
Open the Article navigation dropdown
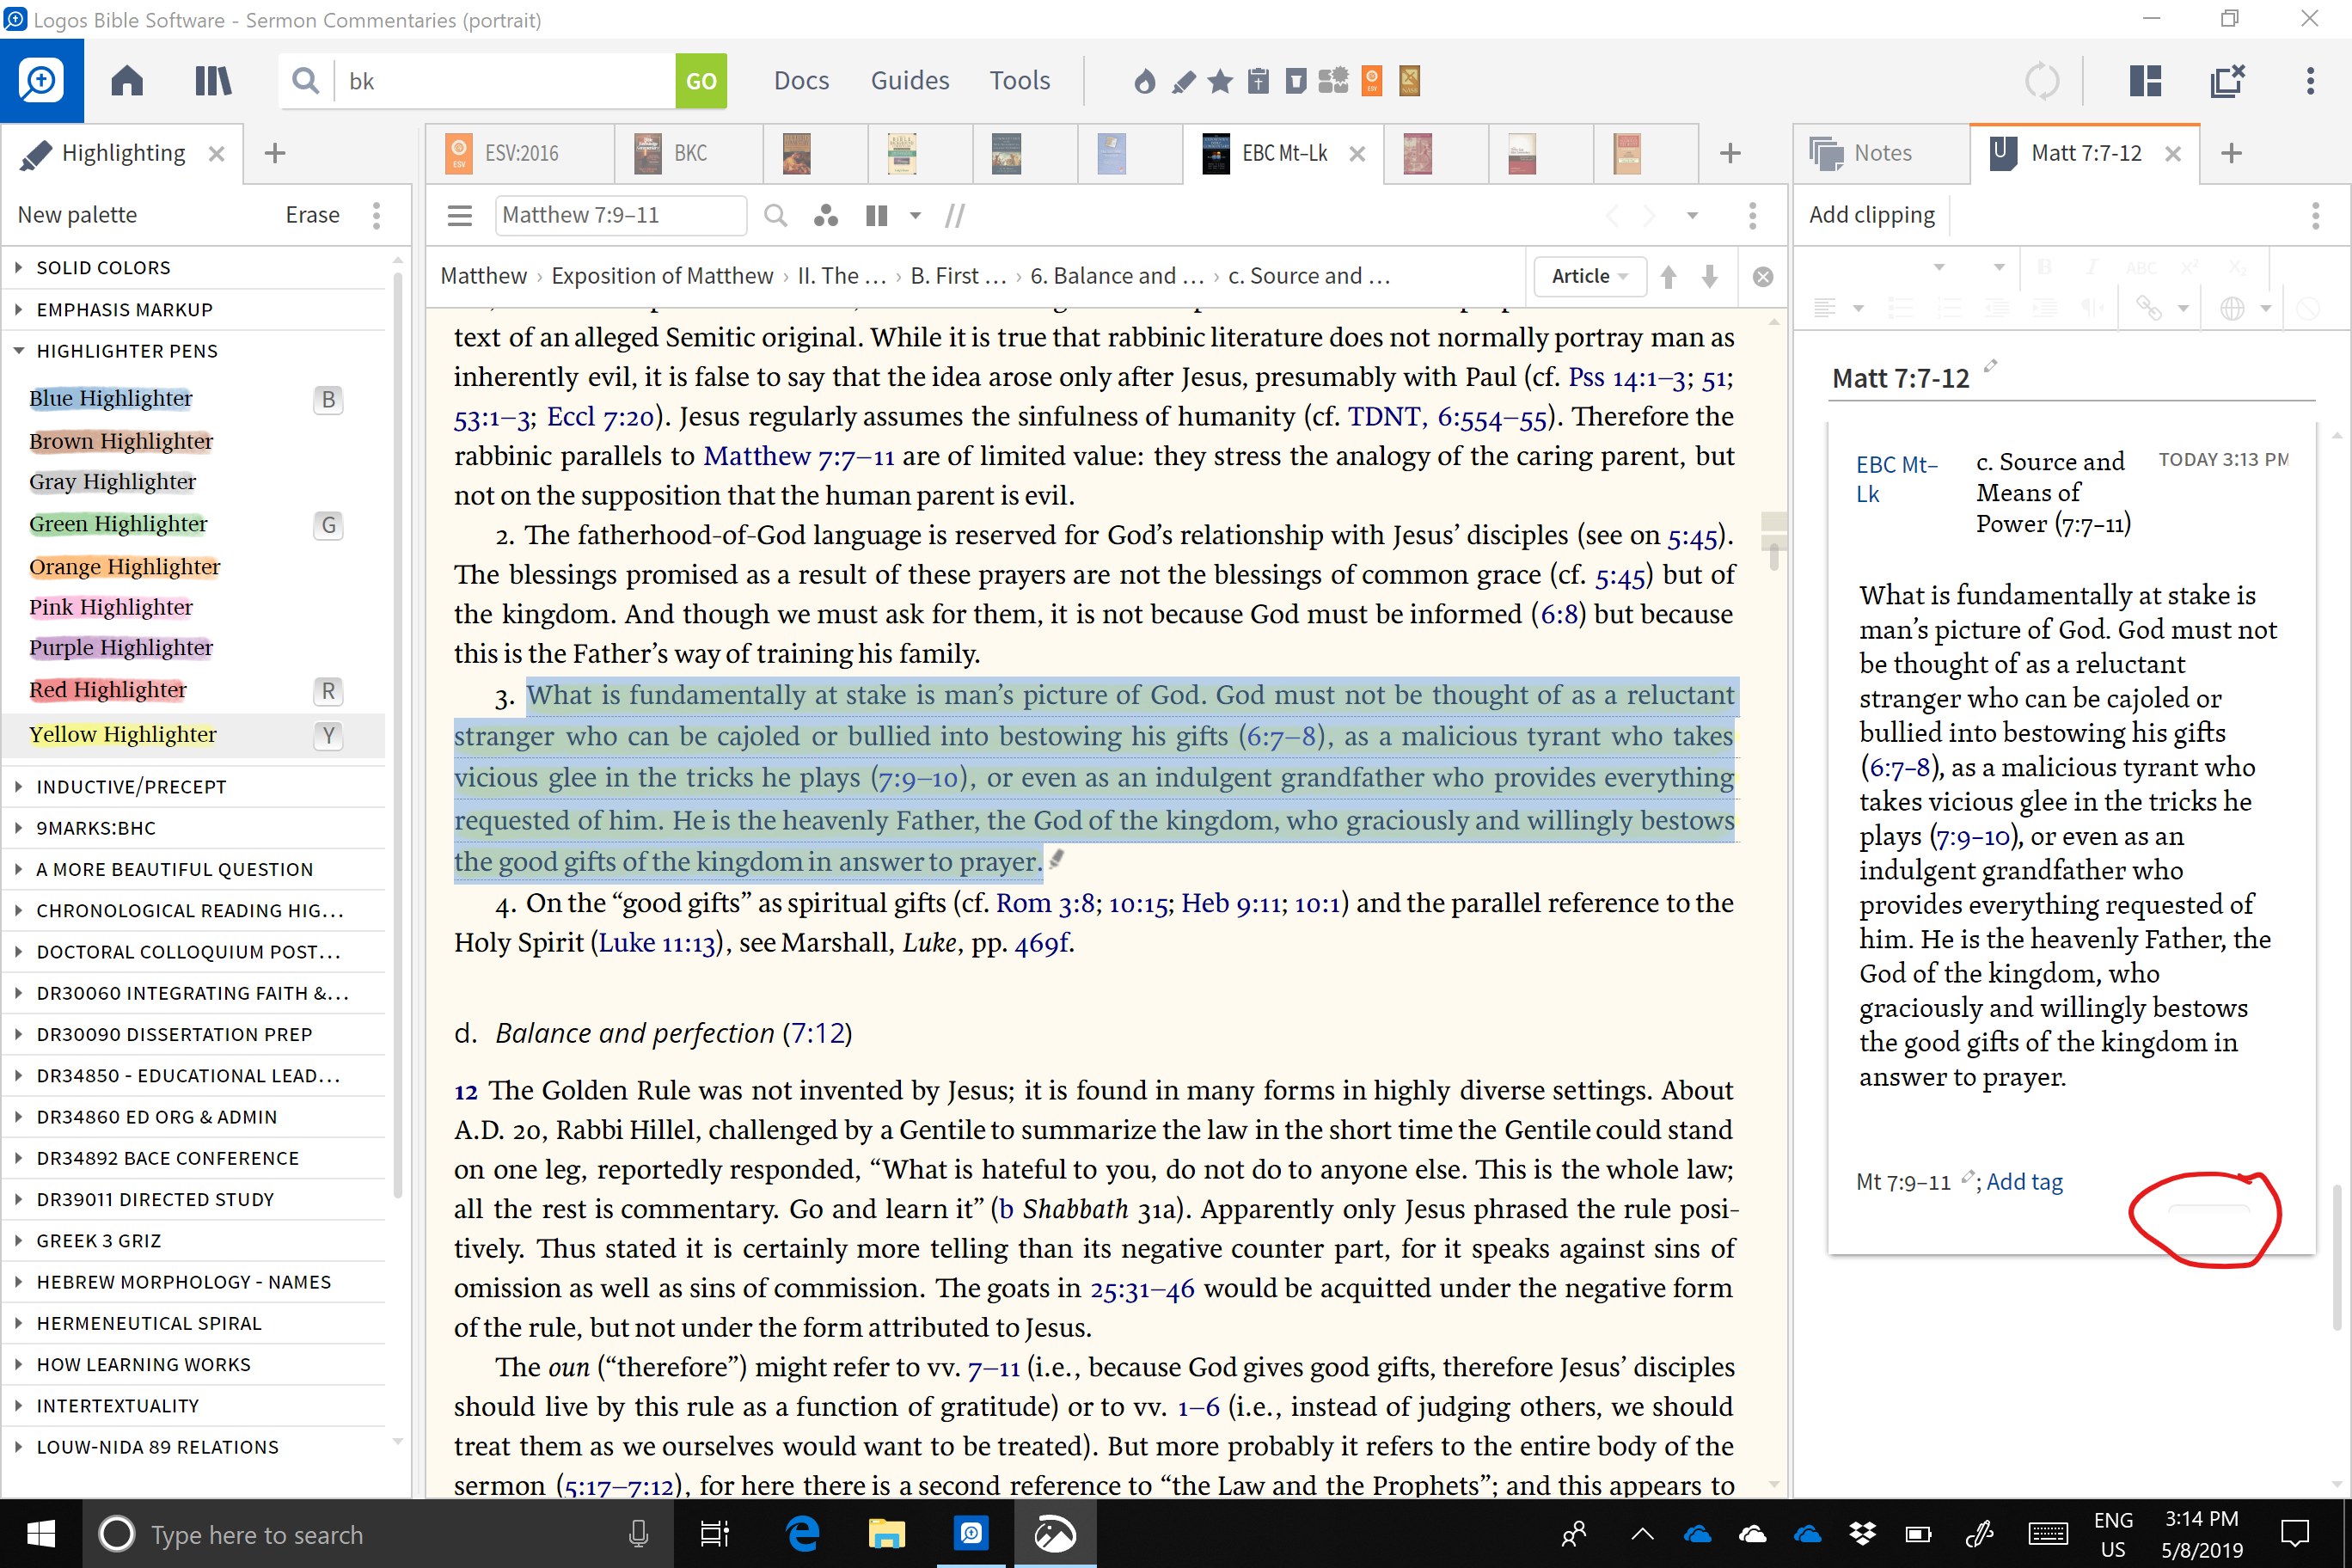[1589, 277]
